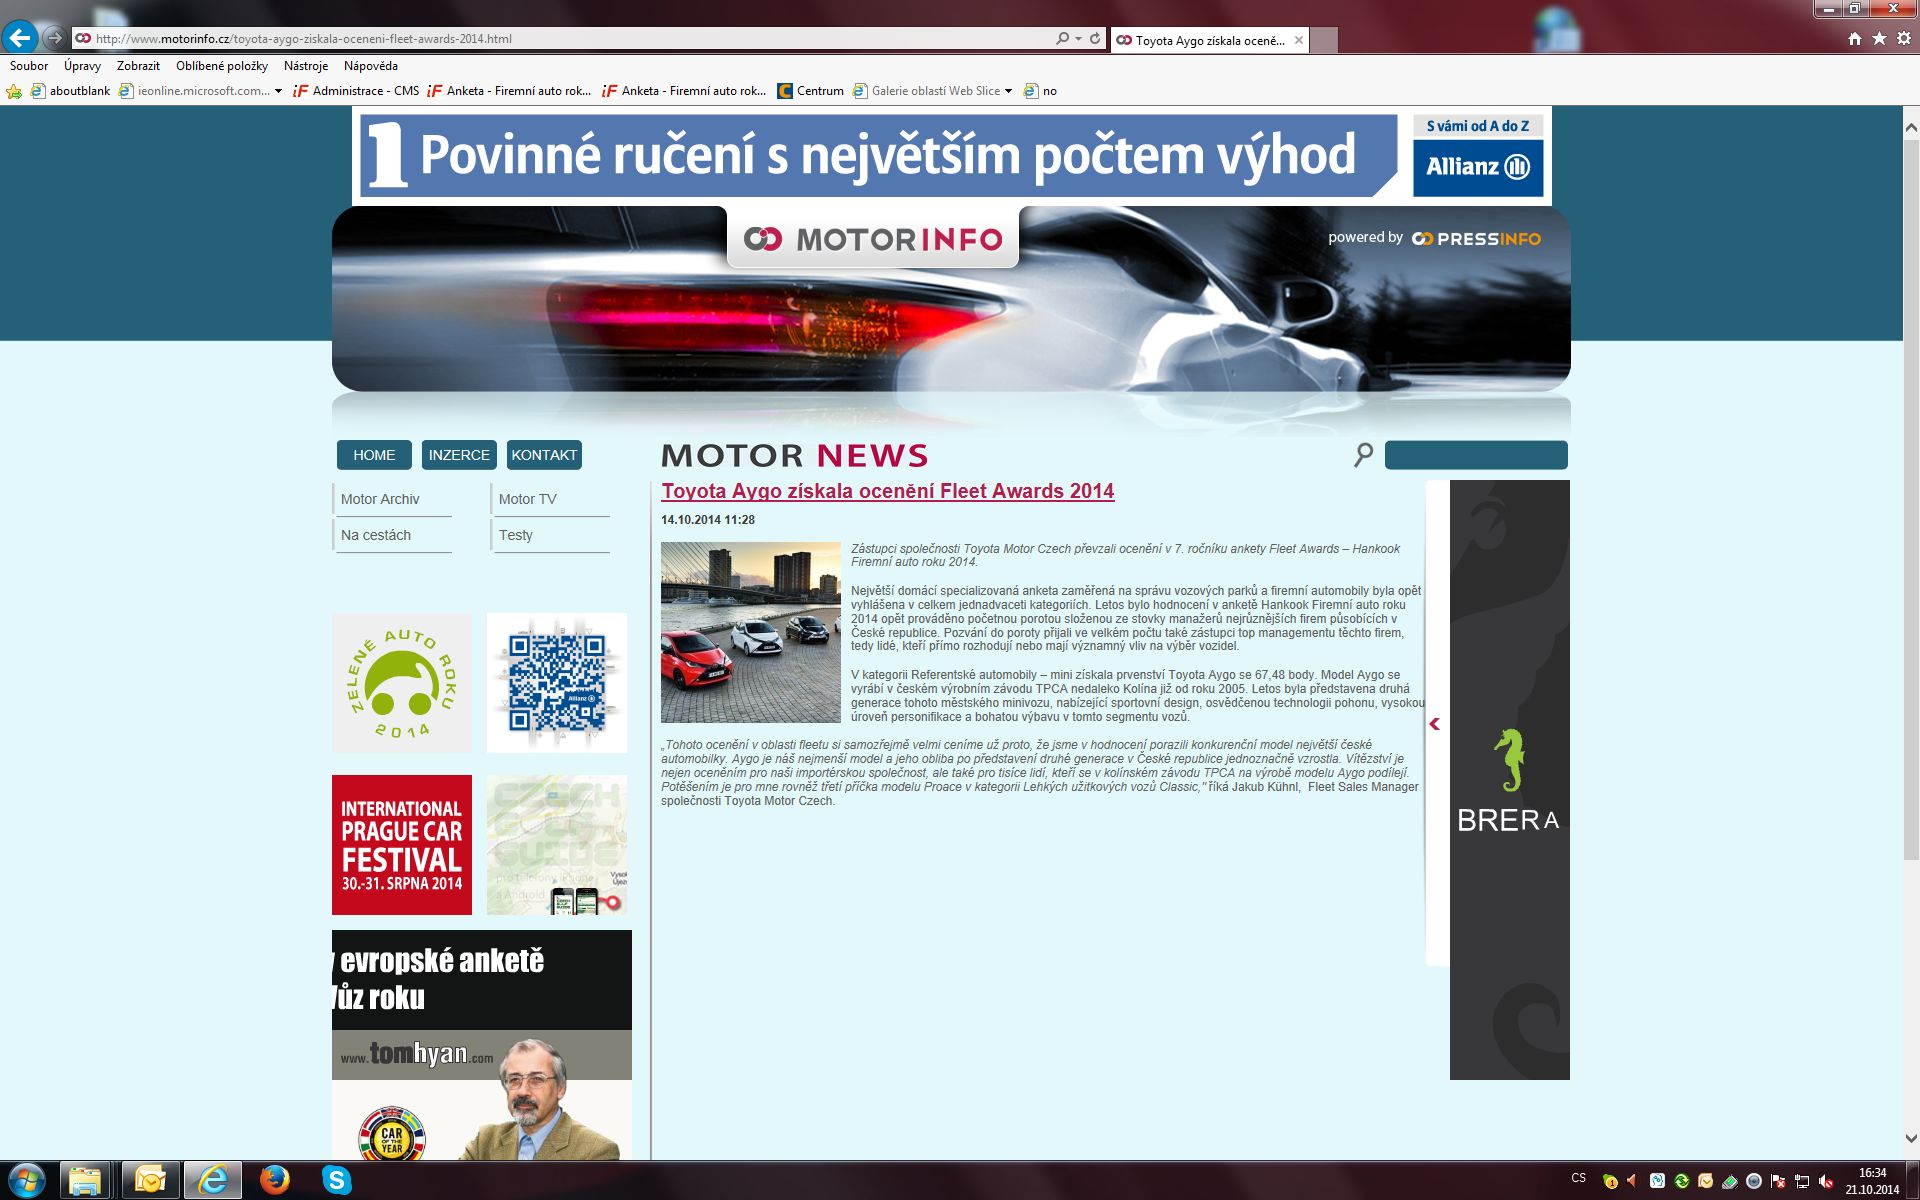Click the site search magnifier icon

[1363, 455]
